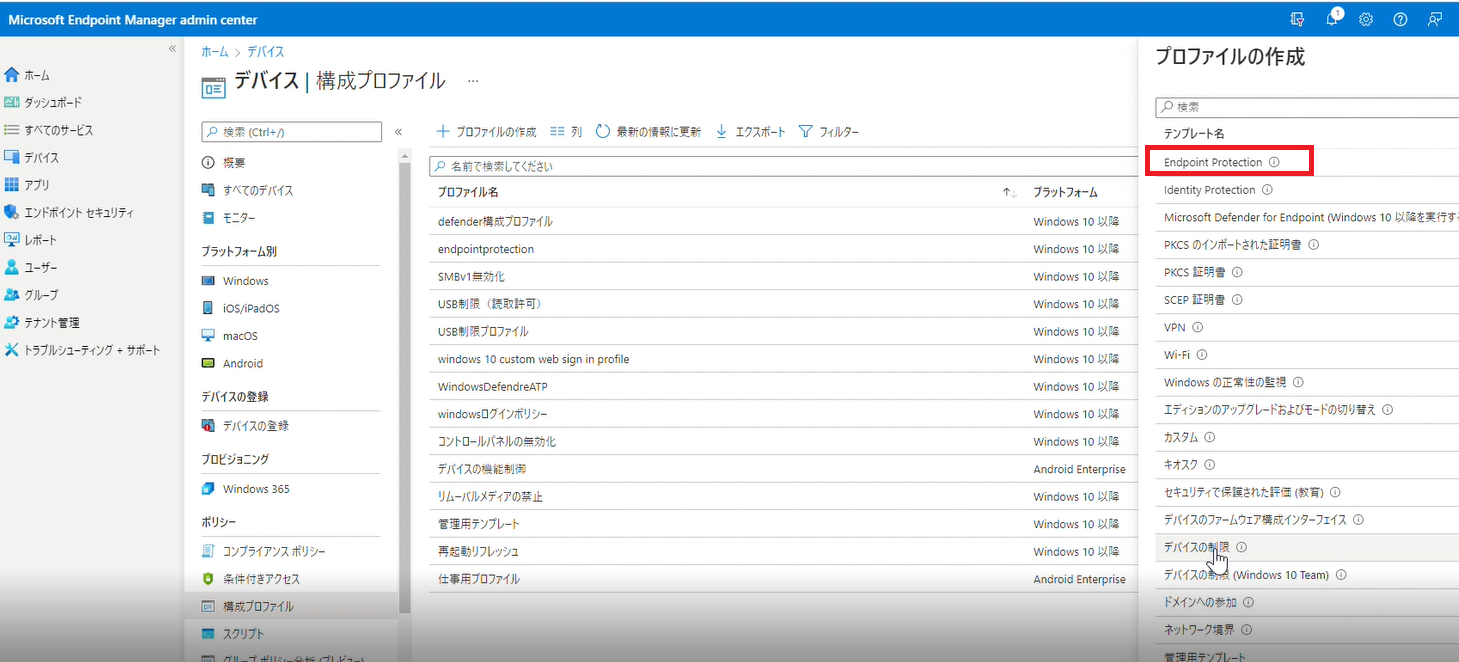The width and height of the screenshot is (1459, 662).
Task: Click info icon next to Identity Protection
Action: 1267,190
